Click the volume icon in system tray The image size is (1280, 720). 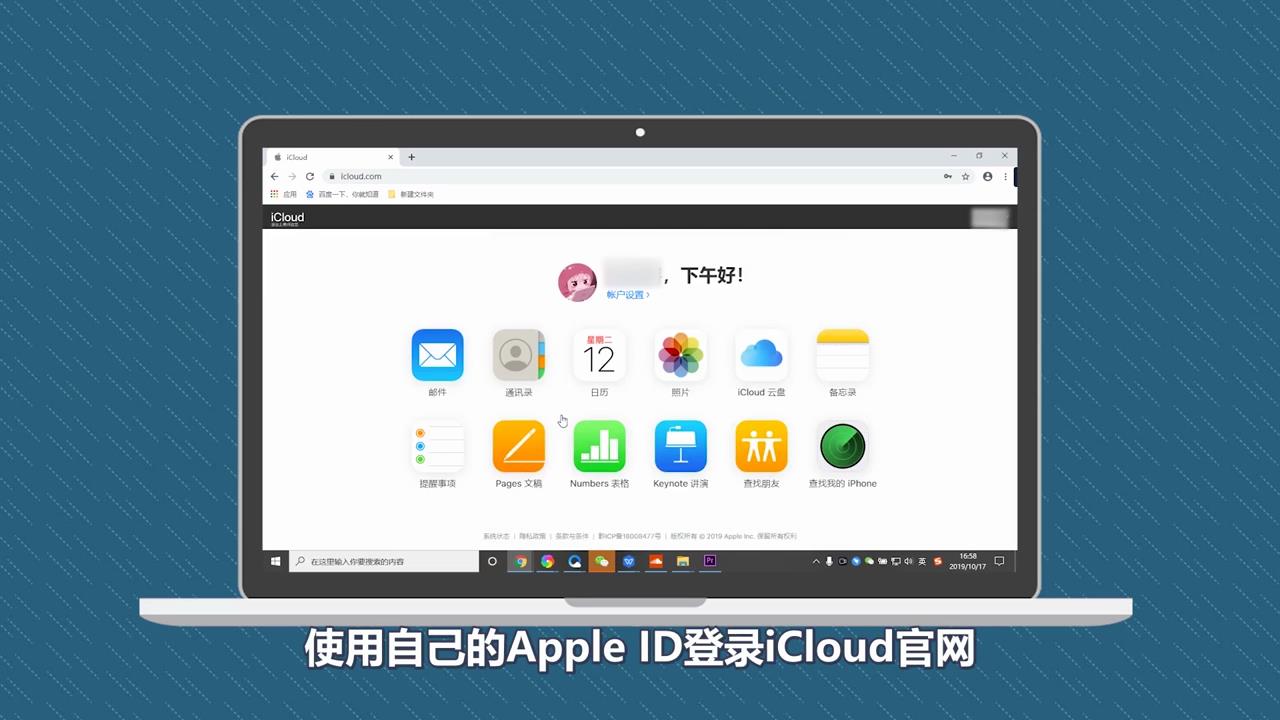[907, 562]
